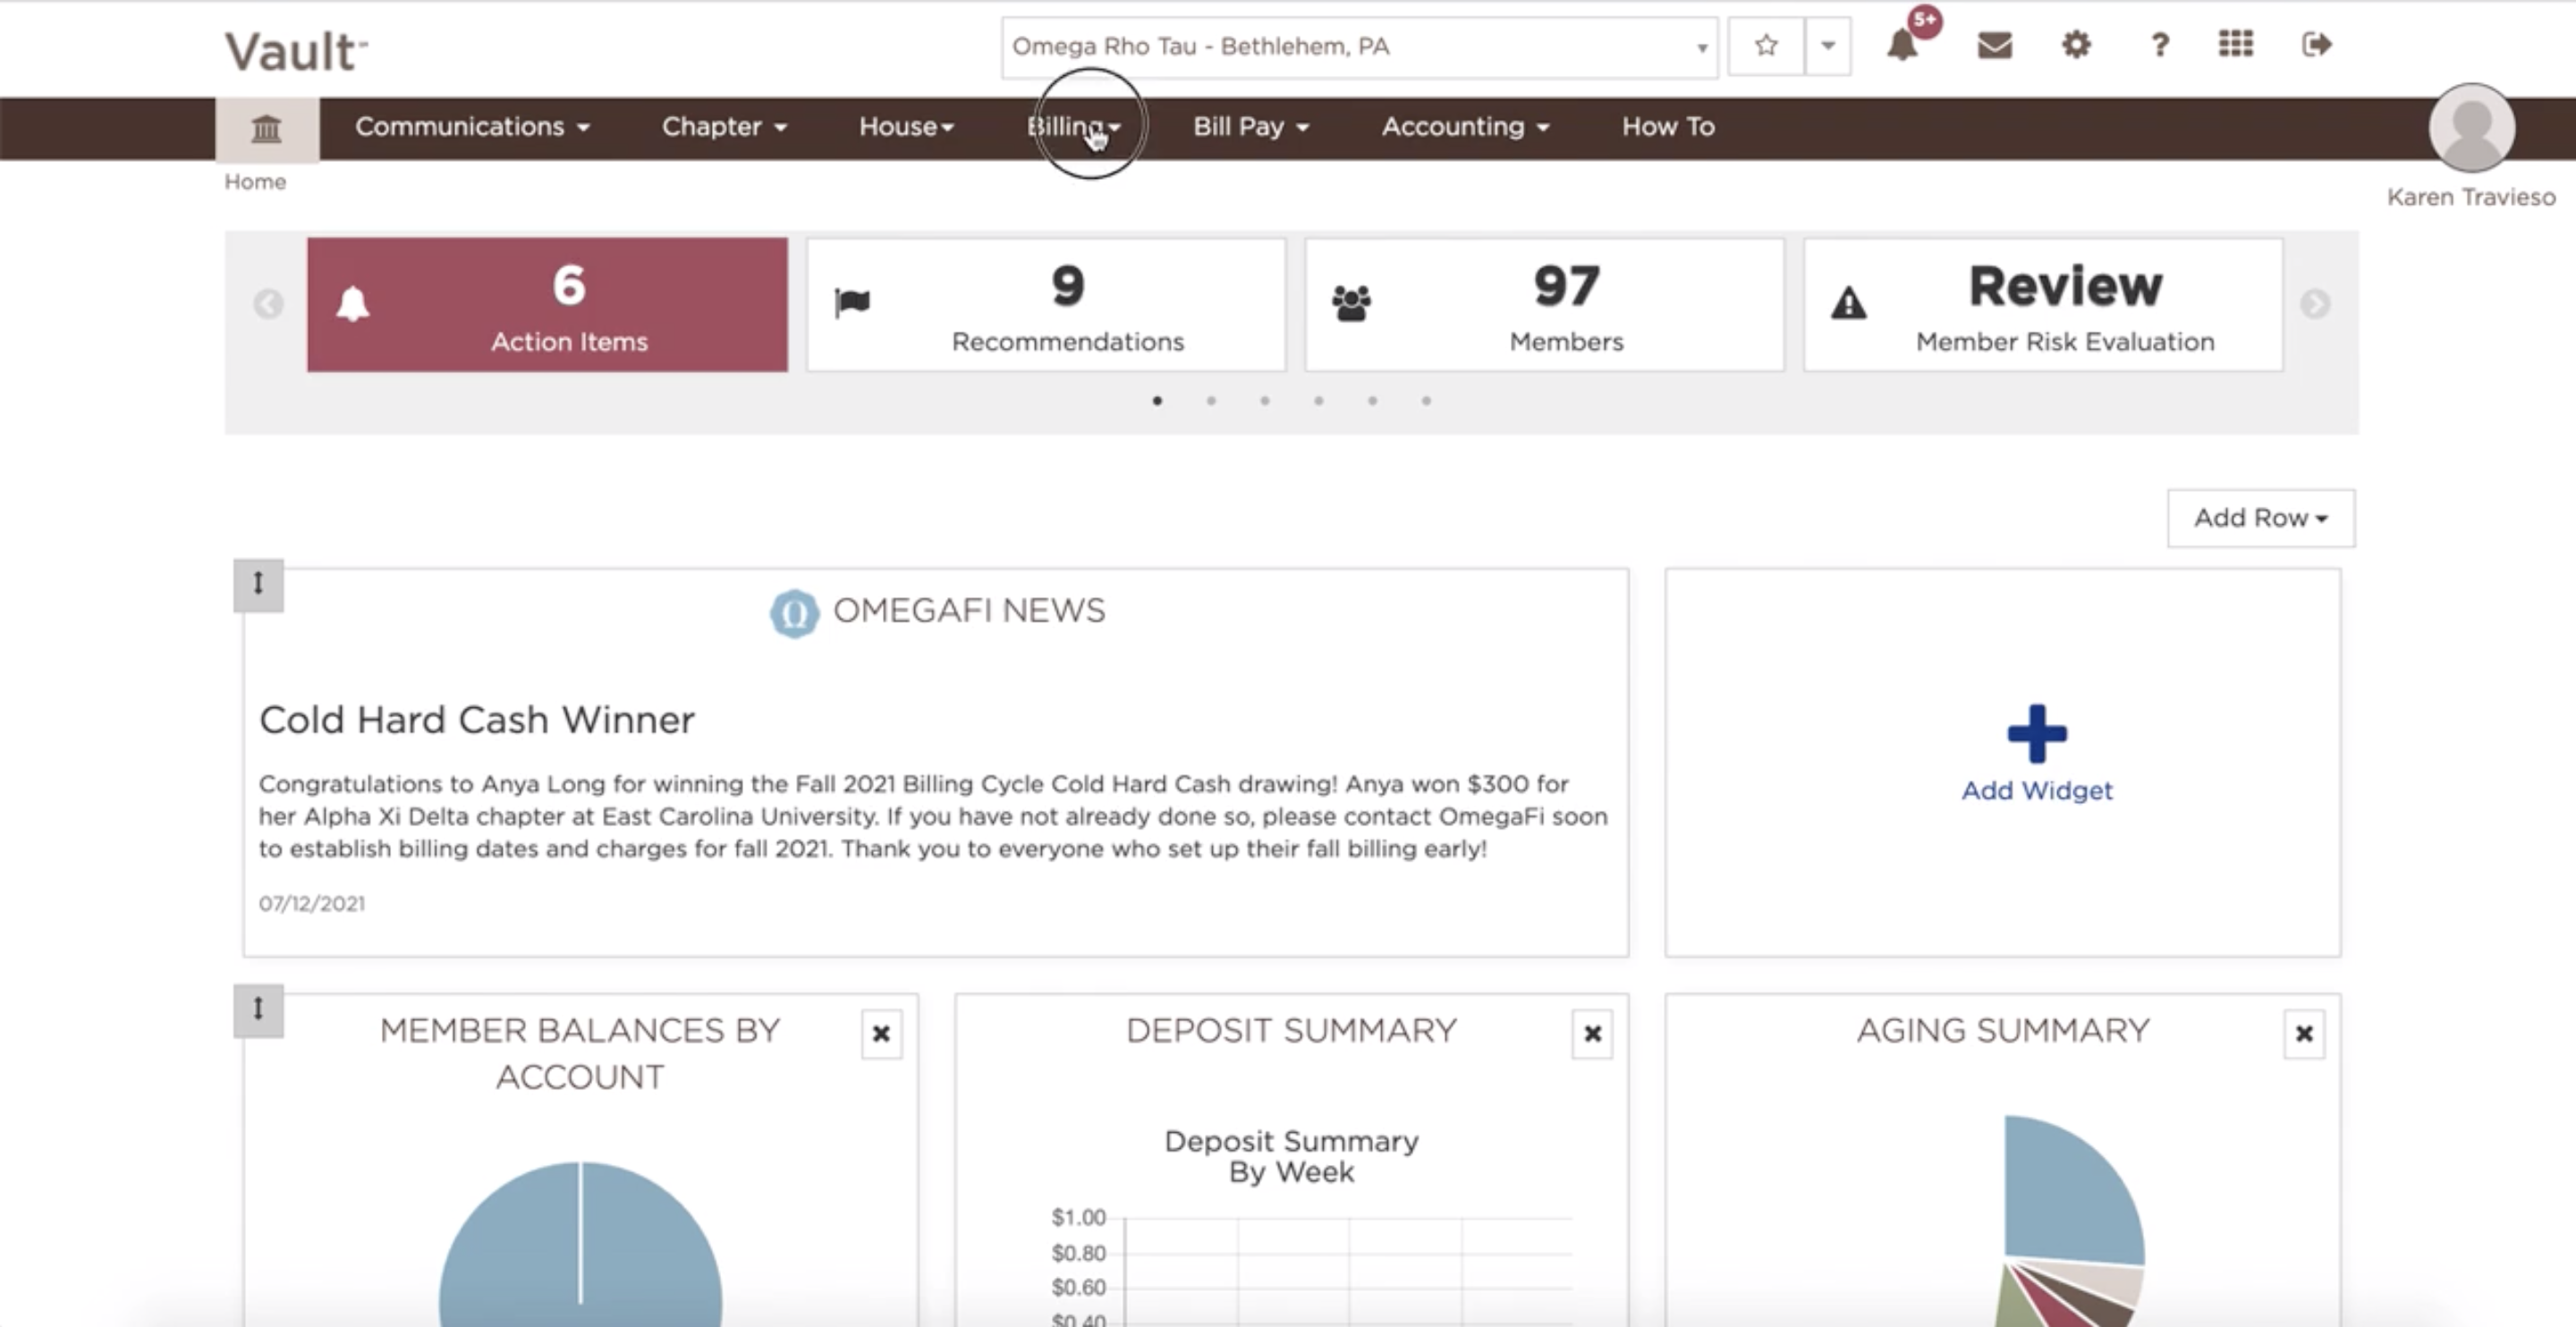Screen dimensions: 2576x1327
Task: Click the help question mark icon
Action: [2159, 45]
